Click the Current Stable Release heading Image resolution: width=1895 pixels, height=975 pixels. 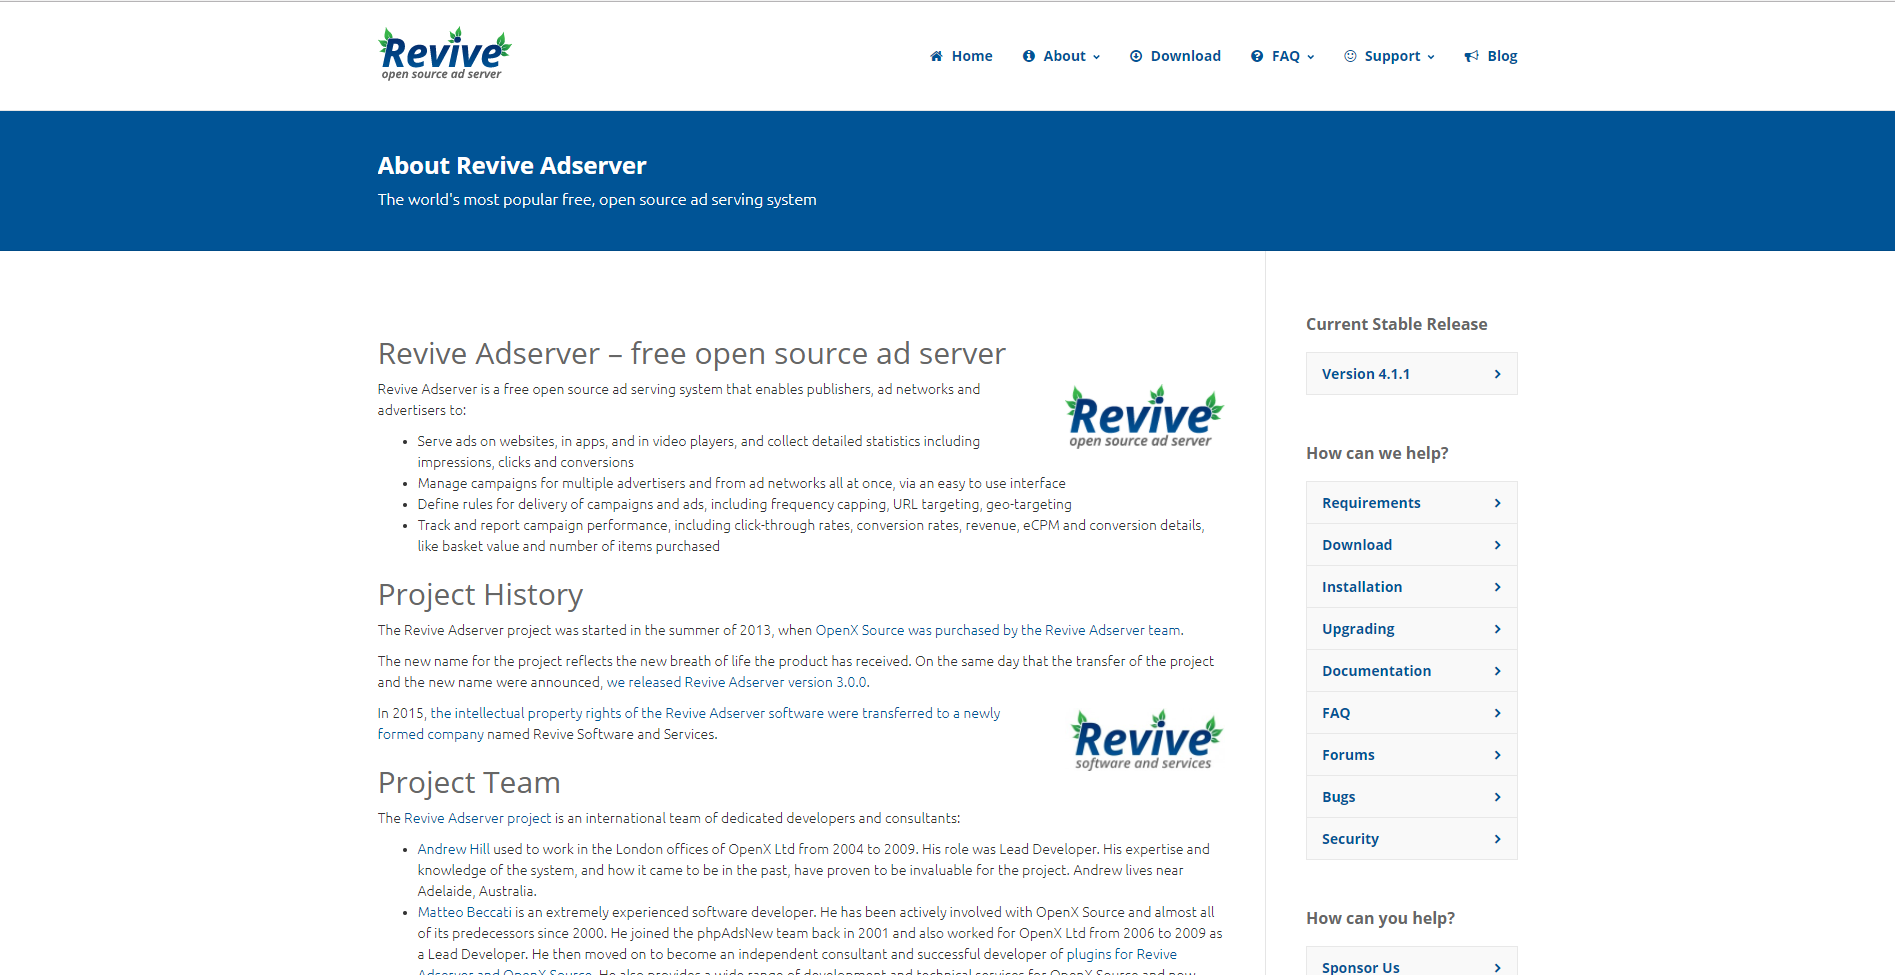(x=1396, y=324)
